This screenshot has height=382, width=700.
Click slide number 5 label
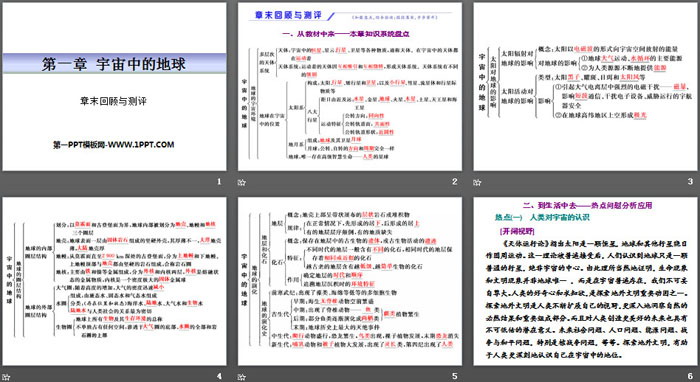tap(454, 376)
